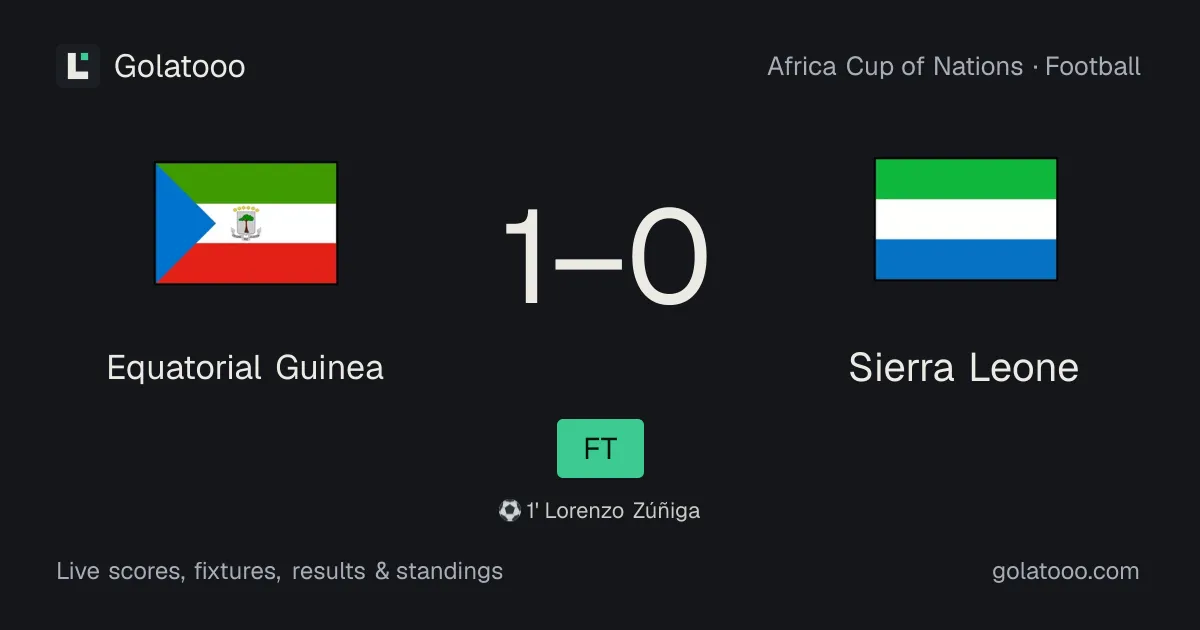The image size is (1200, 630).
Task: Click the blue stripe of Sierra Leone flag
Action: (x=966, y=260)
